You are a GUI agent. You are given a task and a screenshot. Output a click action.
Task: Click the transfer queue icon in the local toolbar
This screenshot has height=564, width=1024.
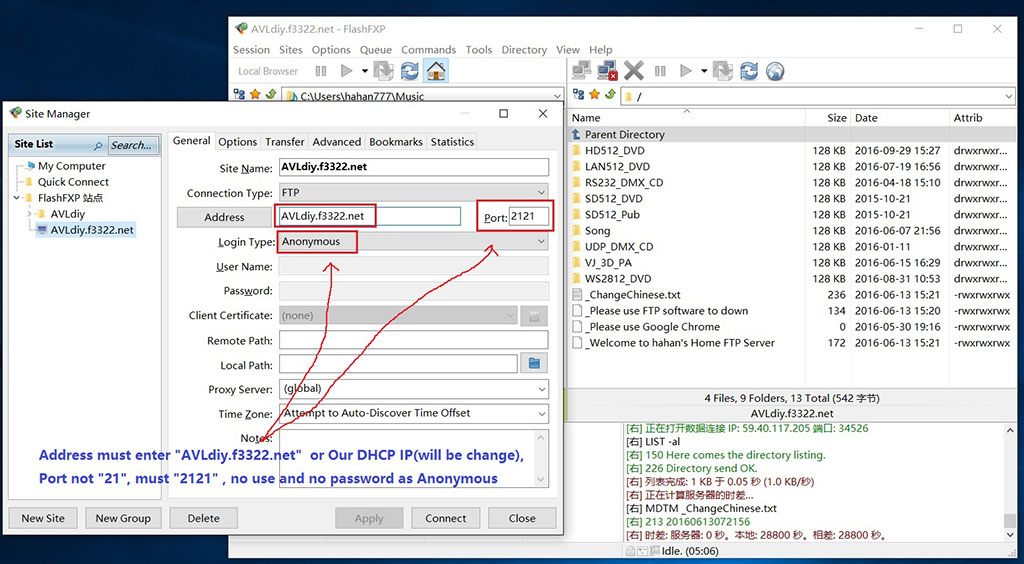click(385, 70)
